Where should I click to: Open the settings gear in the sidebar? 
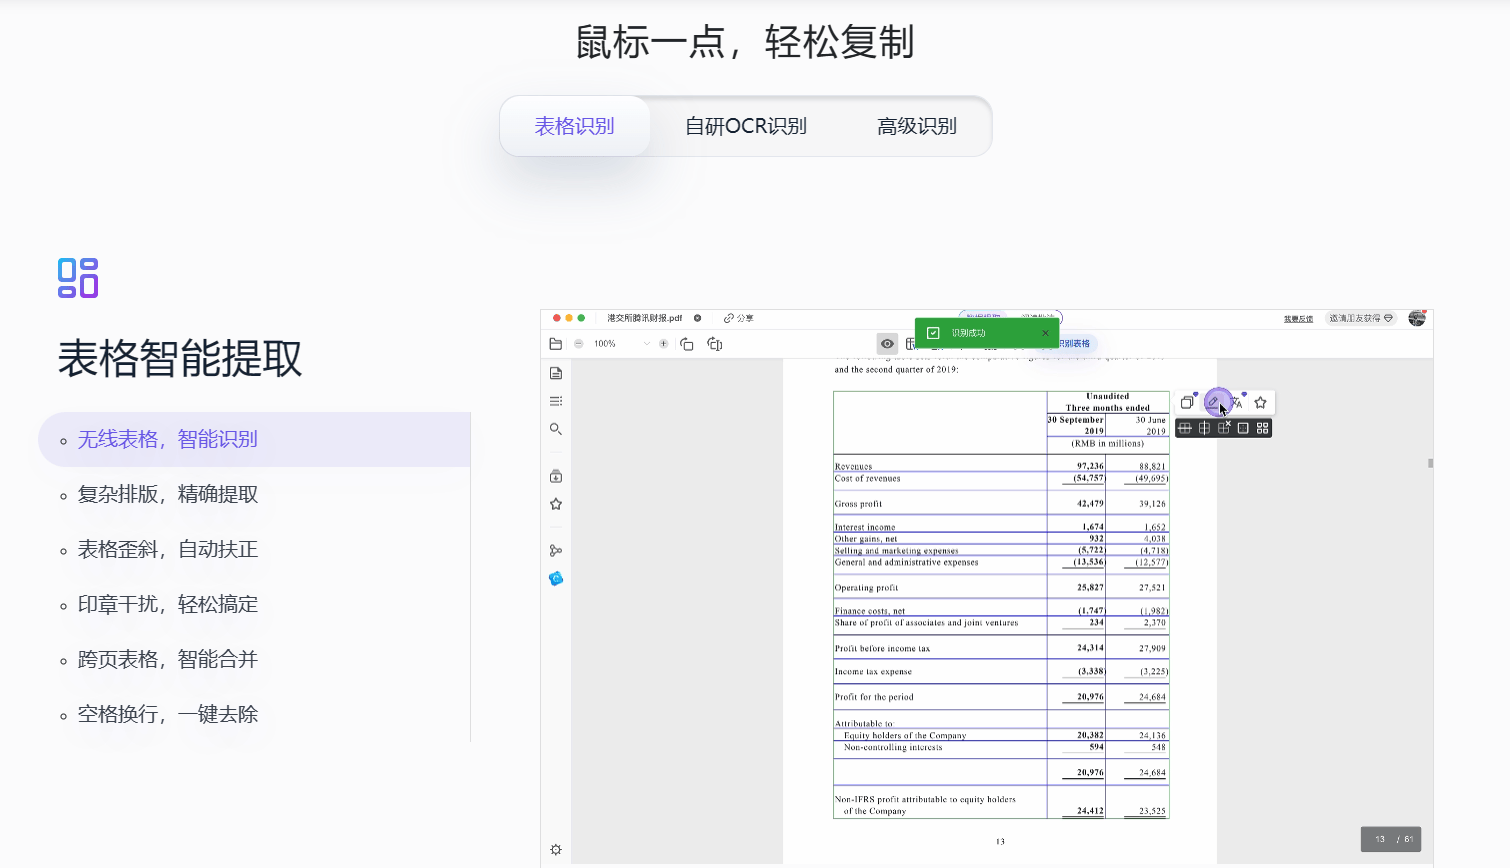pos(556,850)
